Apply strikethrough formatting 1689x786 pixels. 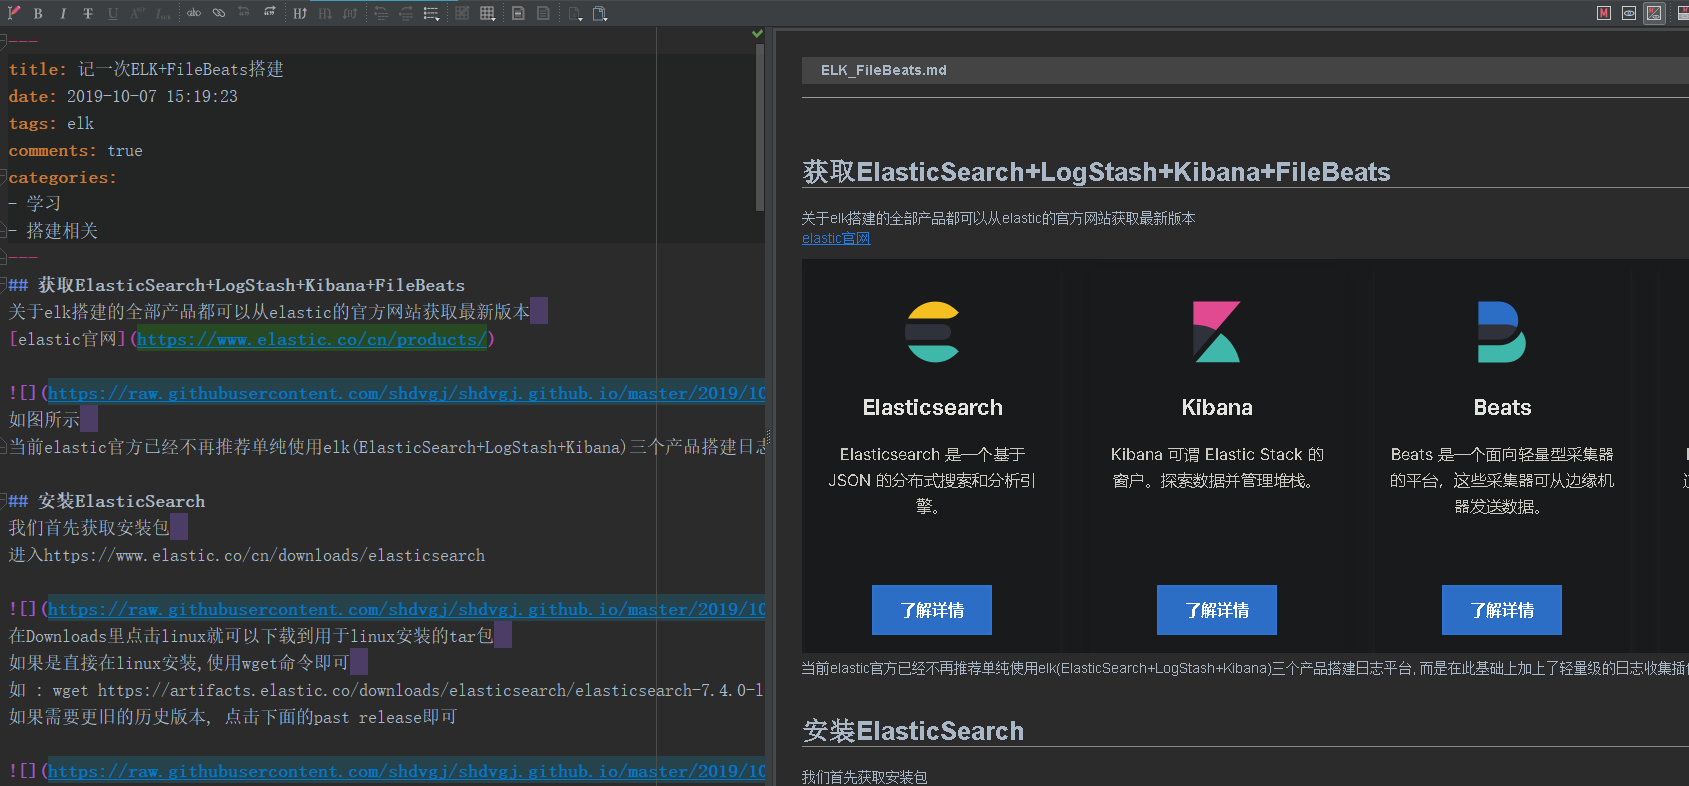[88, 13]
